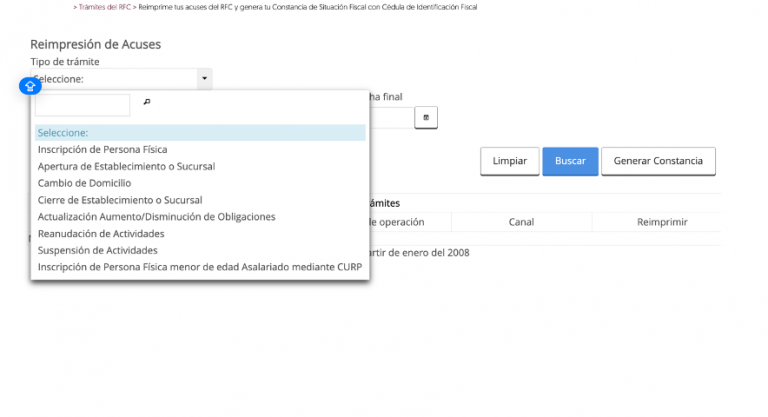768x417 pixels.
Task: Open the 'Trámites del RFC' breadcrumb link
Action: coord(103,7)
